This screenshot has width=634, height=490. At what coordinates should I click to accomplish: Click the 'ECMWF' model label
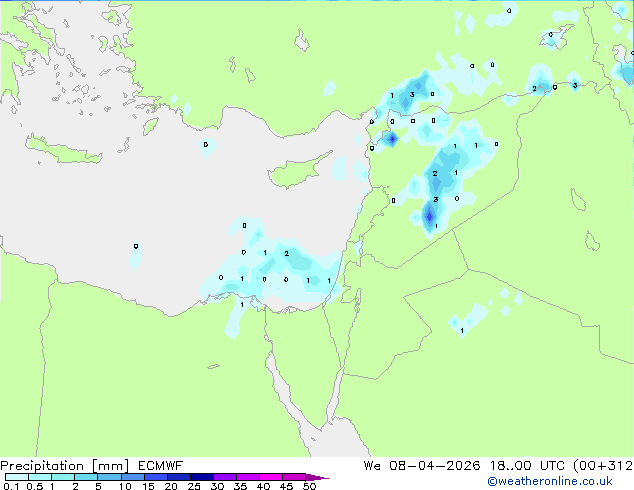[161, 466]
